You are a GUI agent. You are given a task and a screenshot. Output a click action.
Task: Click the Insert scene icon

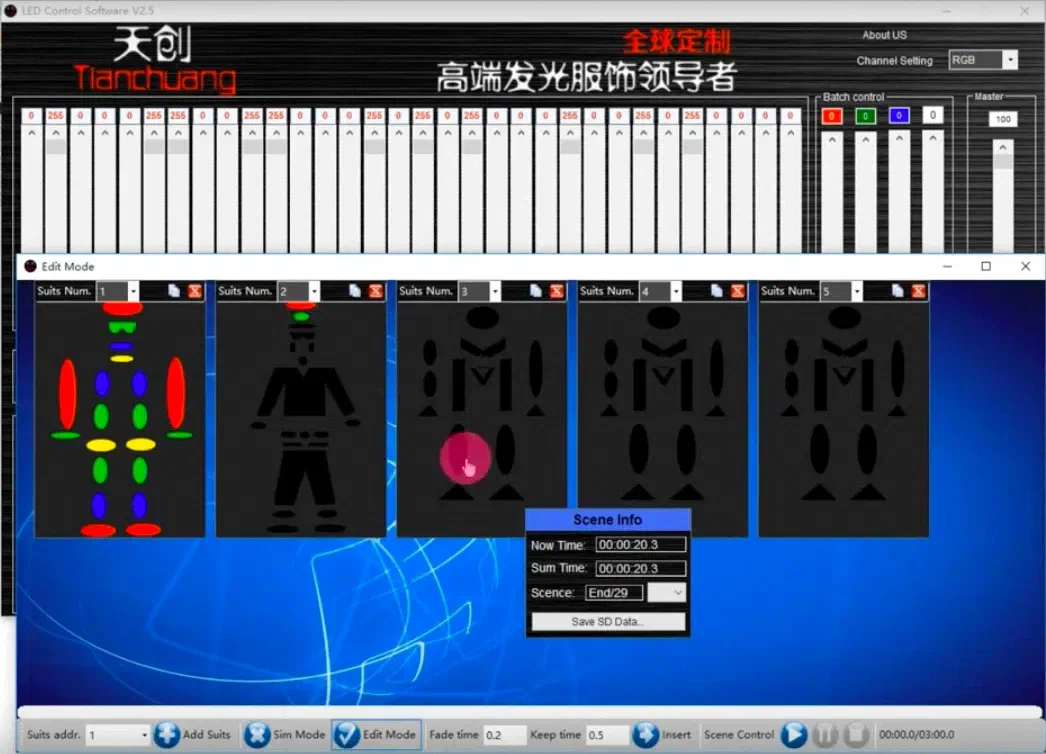click(x=645, y=735)
